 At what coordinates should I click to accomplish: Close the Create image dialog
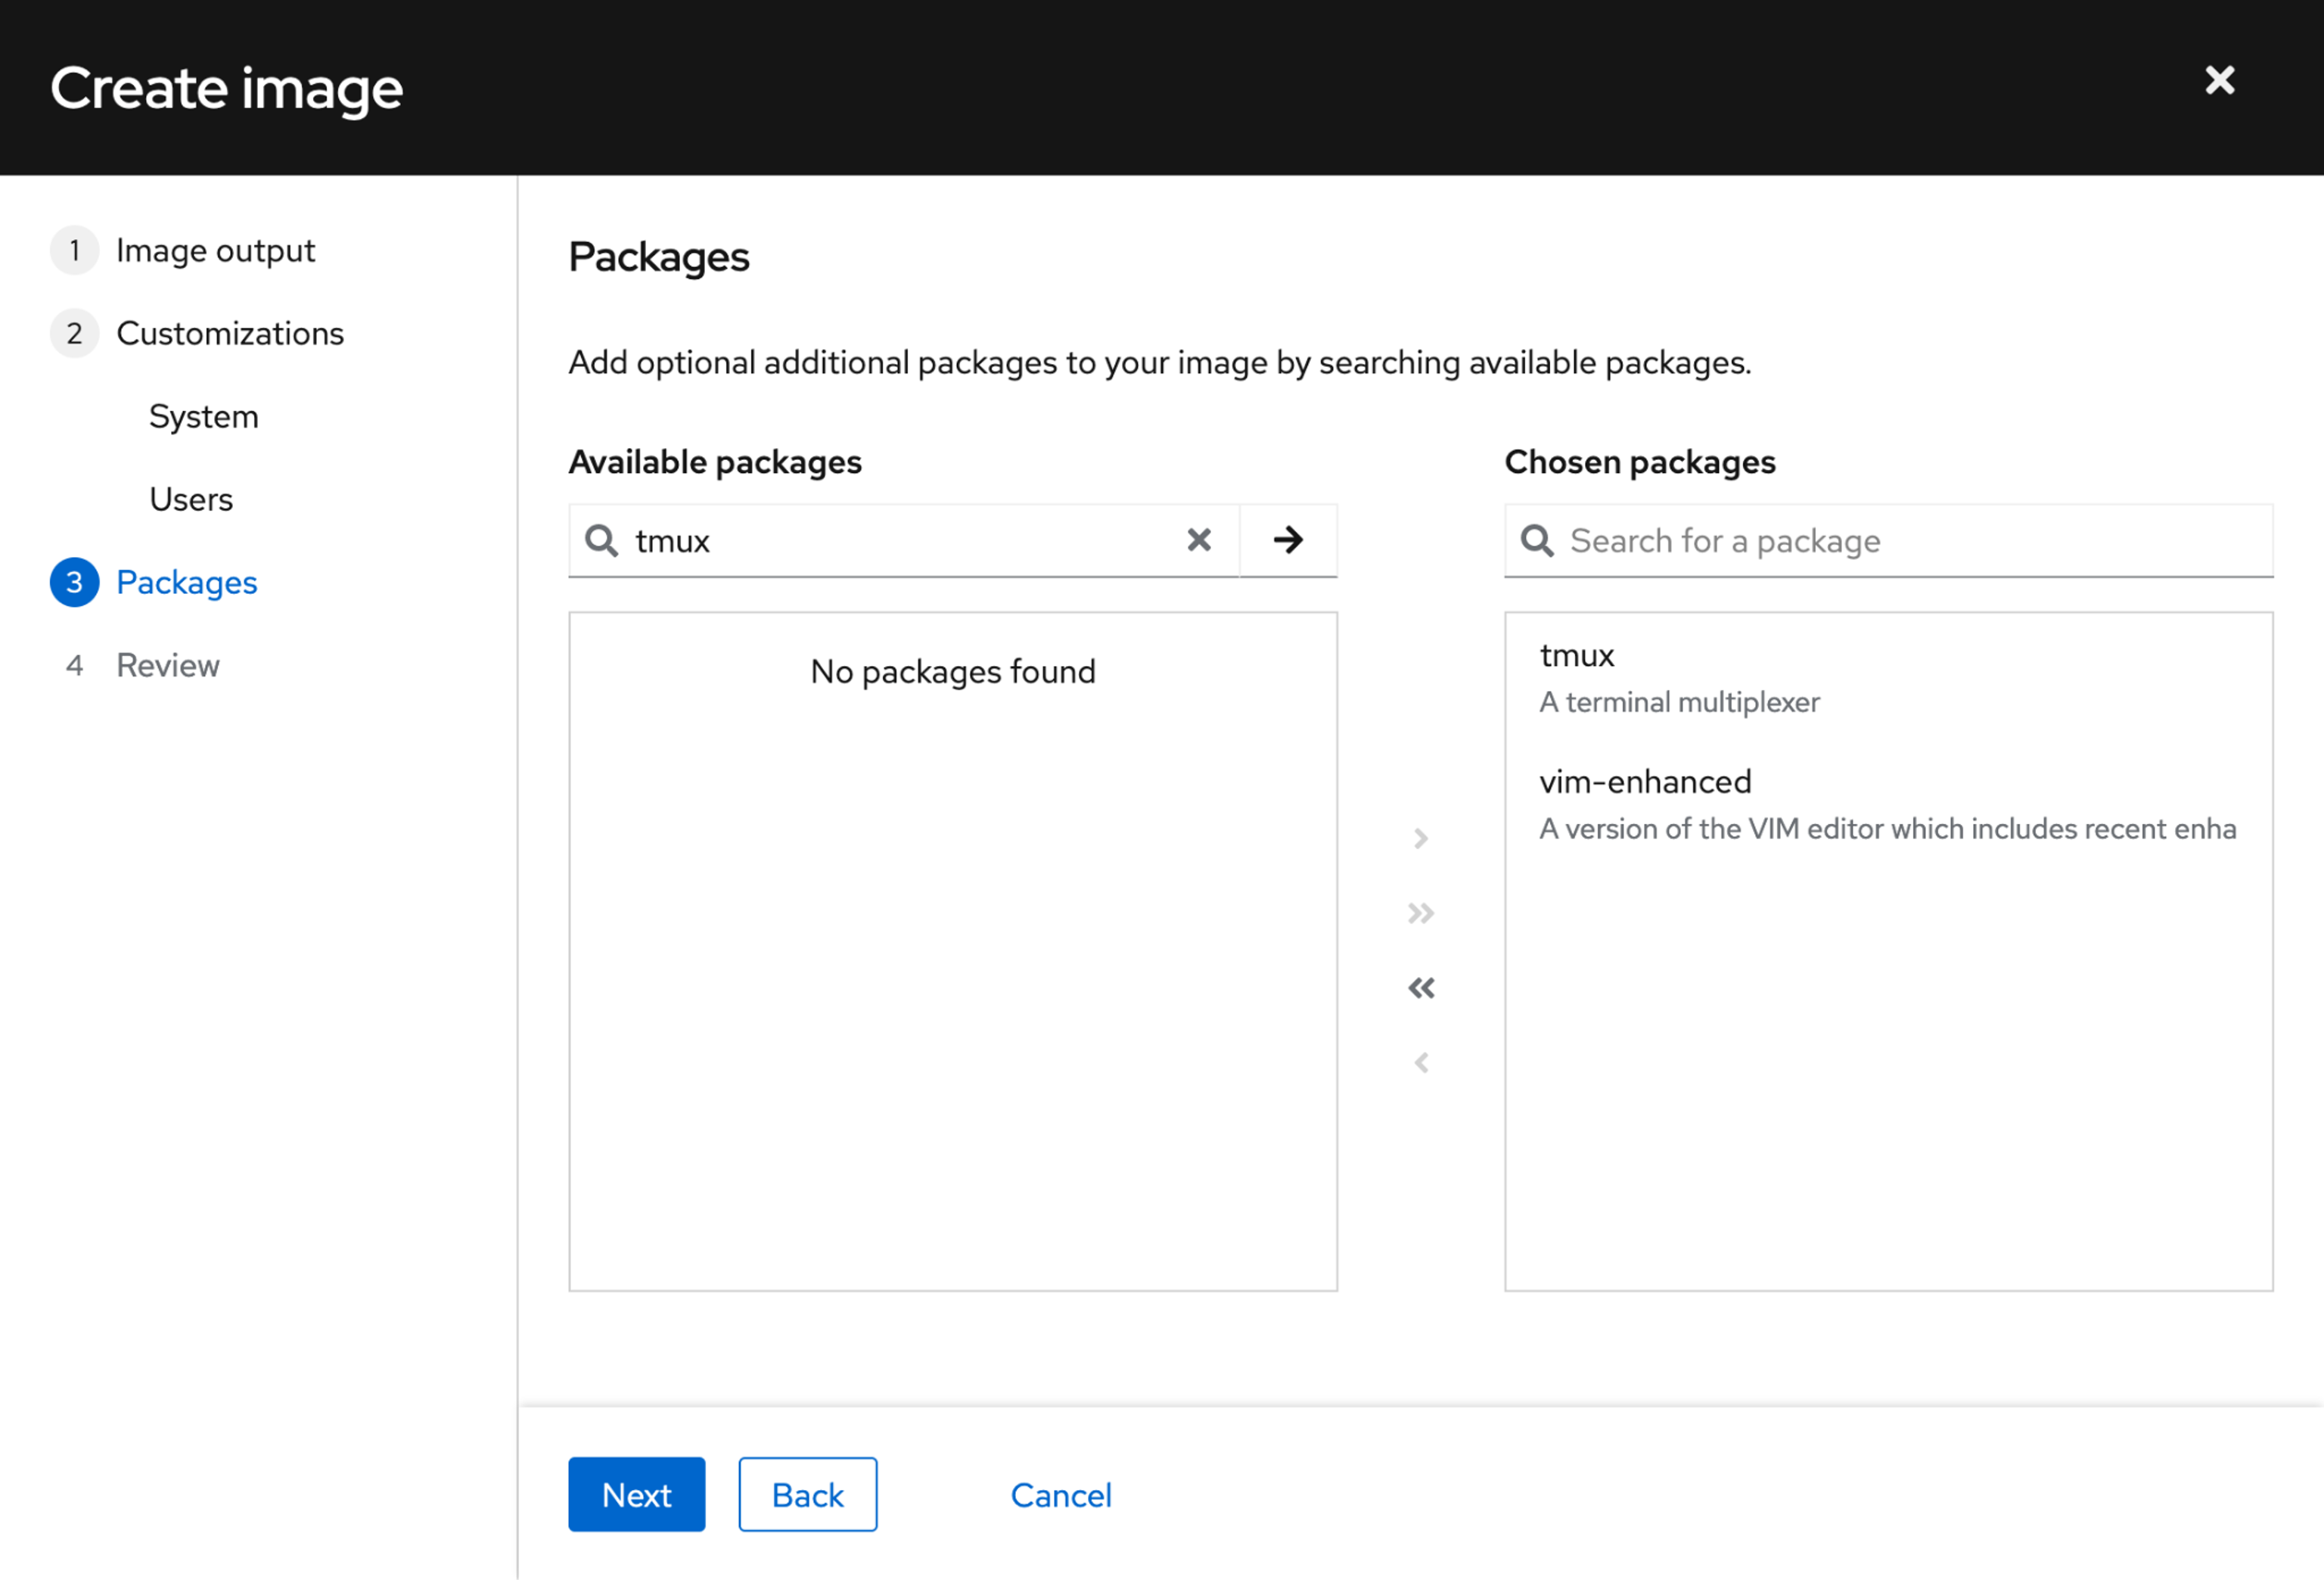2219,80
